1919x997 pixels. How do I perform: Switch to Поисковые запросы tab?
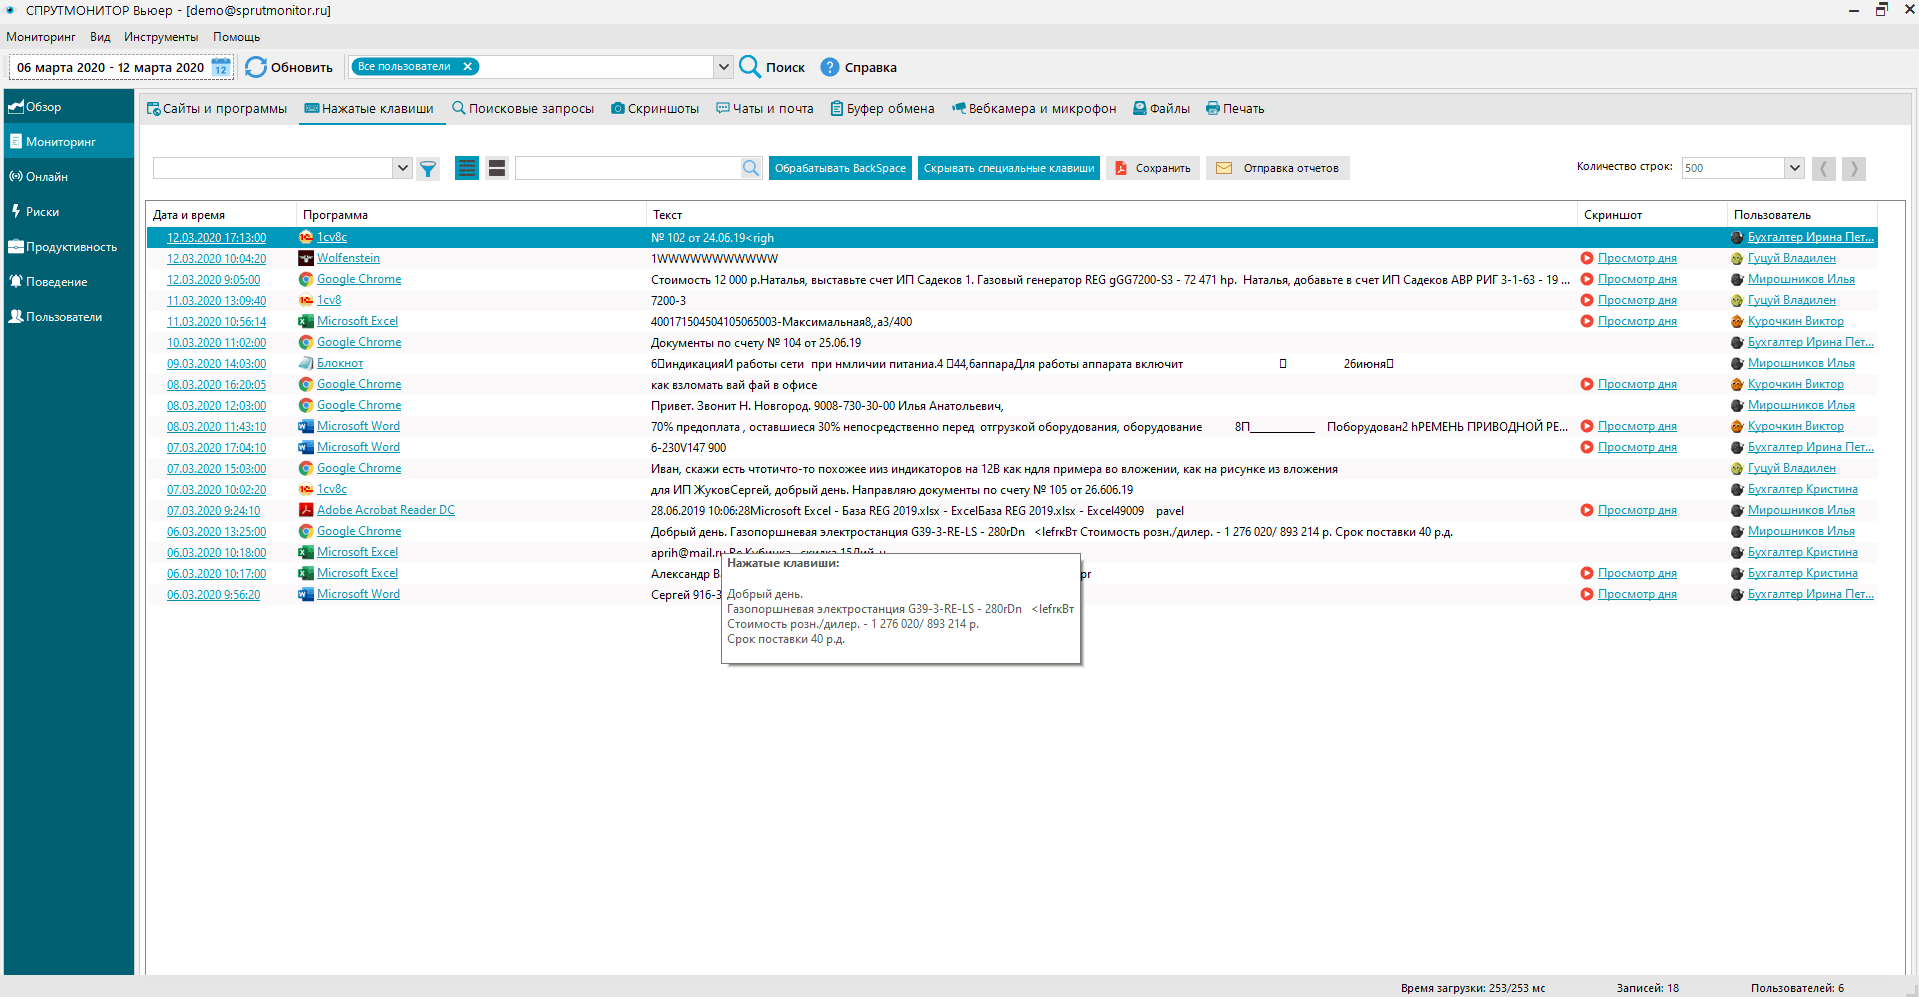(x=523, y=108)
